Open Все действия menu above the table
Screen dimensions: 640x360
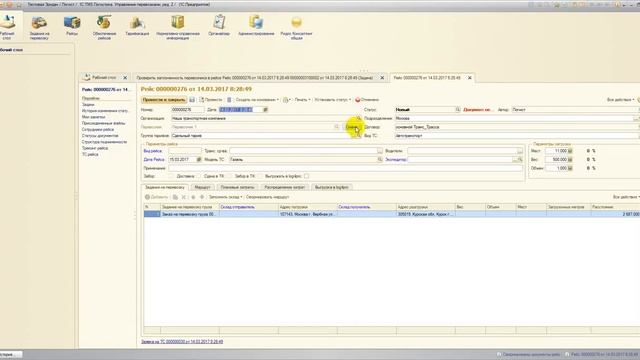click(626, 197)
